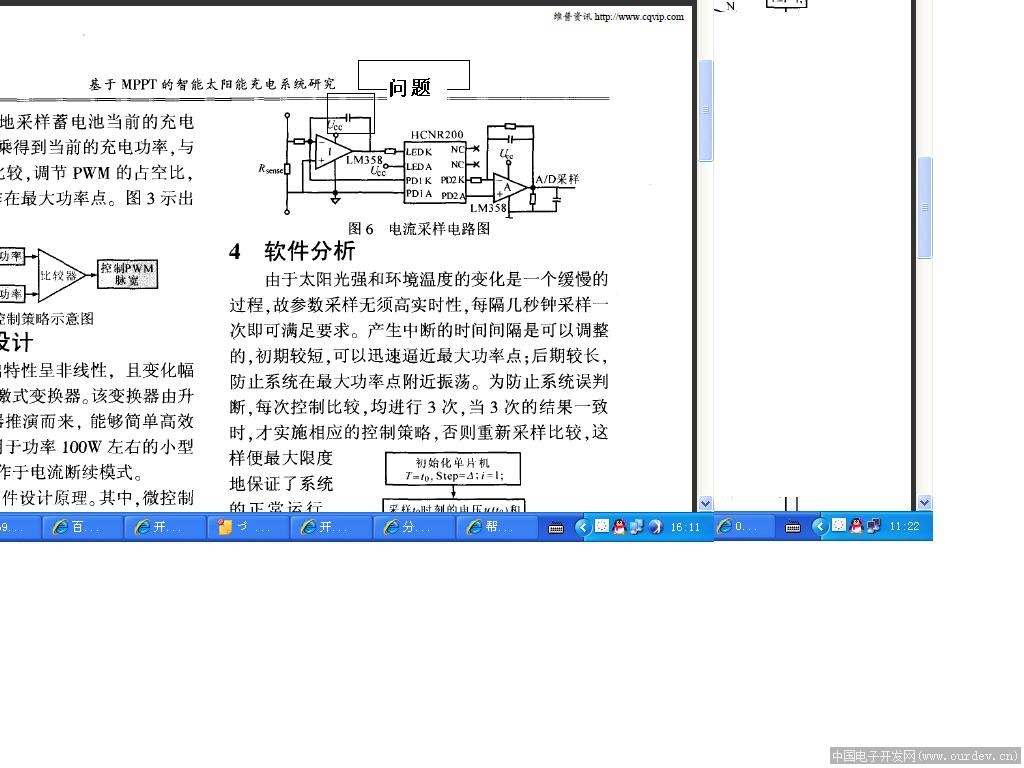This screenshot has height=768, width=1024.
Task: Click the network computers tray icon near 11:22
Action: 874,525
